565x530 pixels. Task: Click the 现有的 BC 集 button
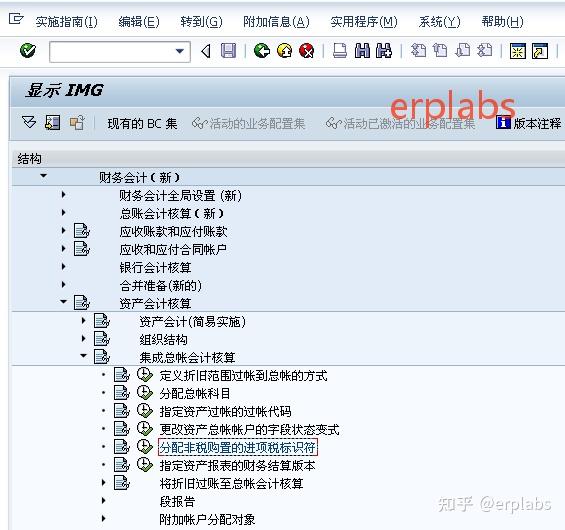(x=142, y=124)
